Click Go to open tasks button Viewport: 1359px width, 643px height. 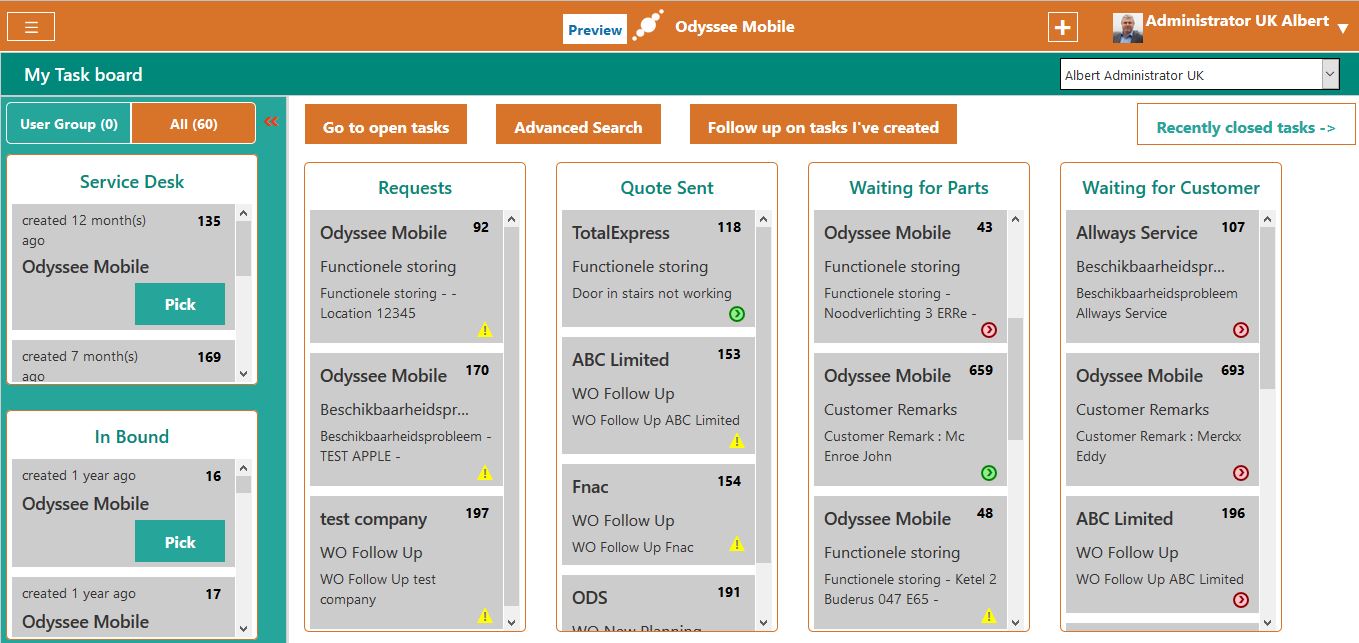[x=386, y=125]
